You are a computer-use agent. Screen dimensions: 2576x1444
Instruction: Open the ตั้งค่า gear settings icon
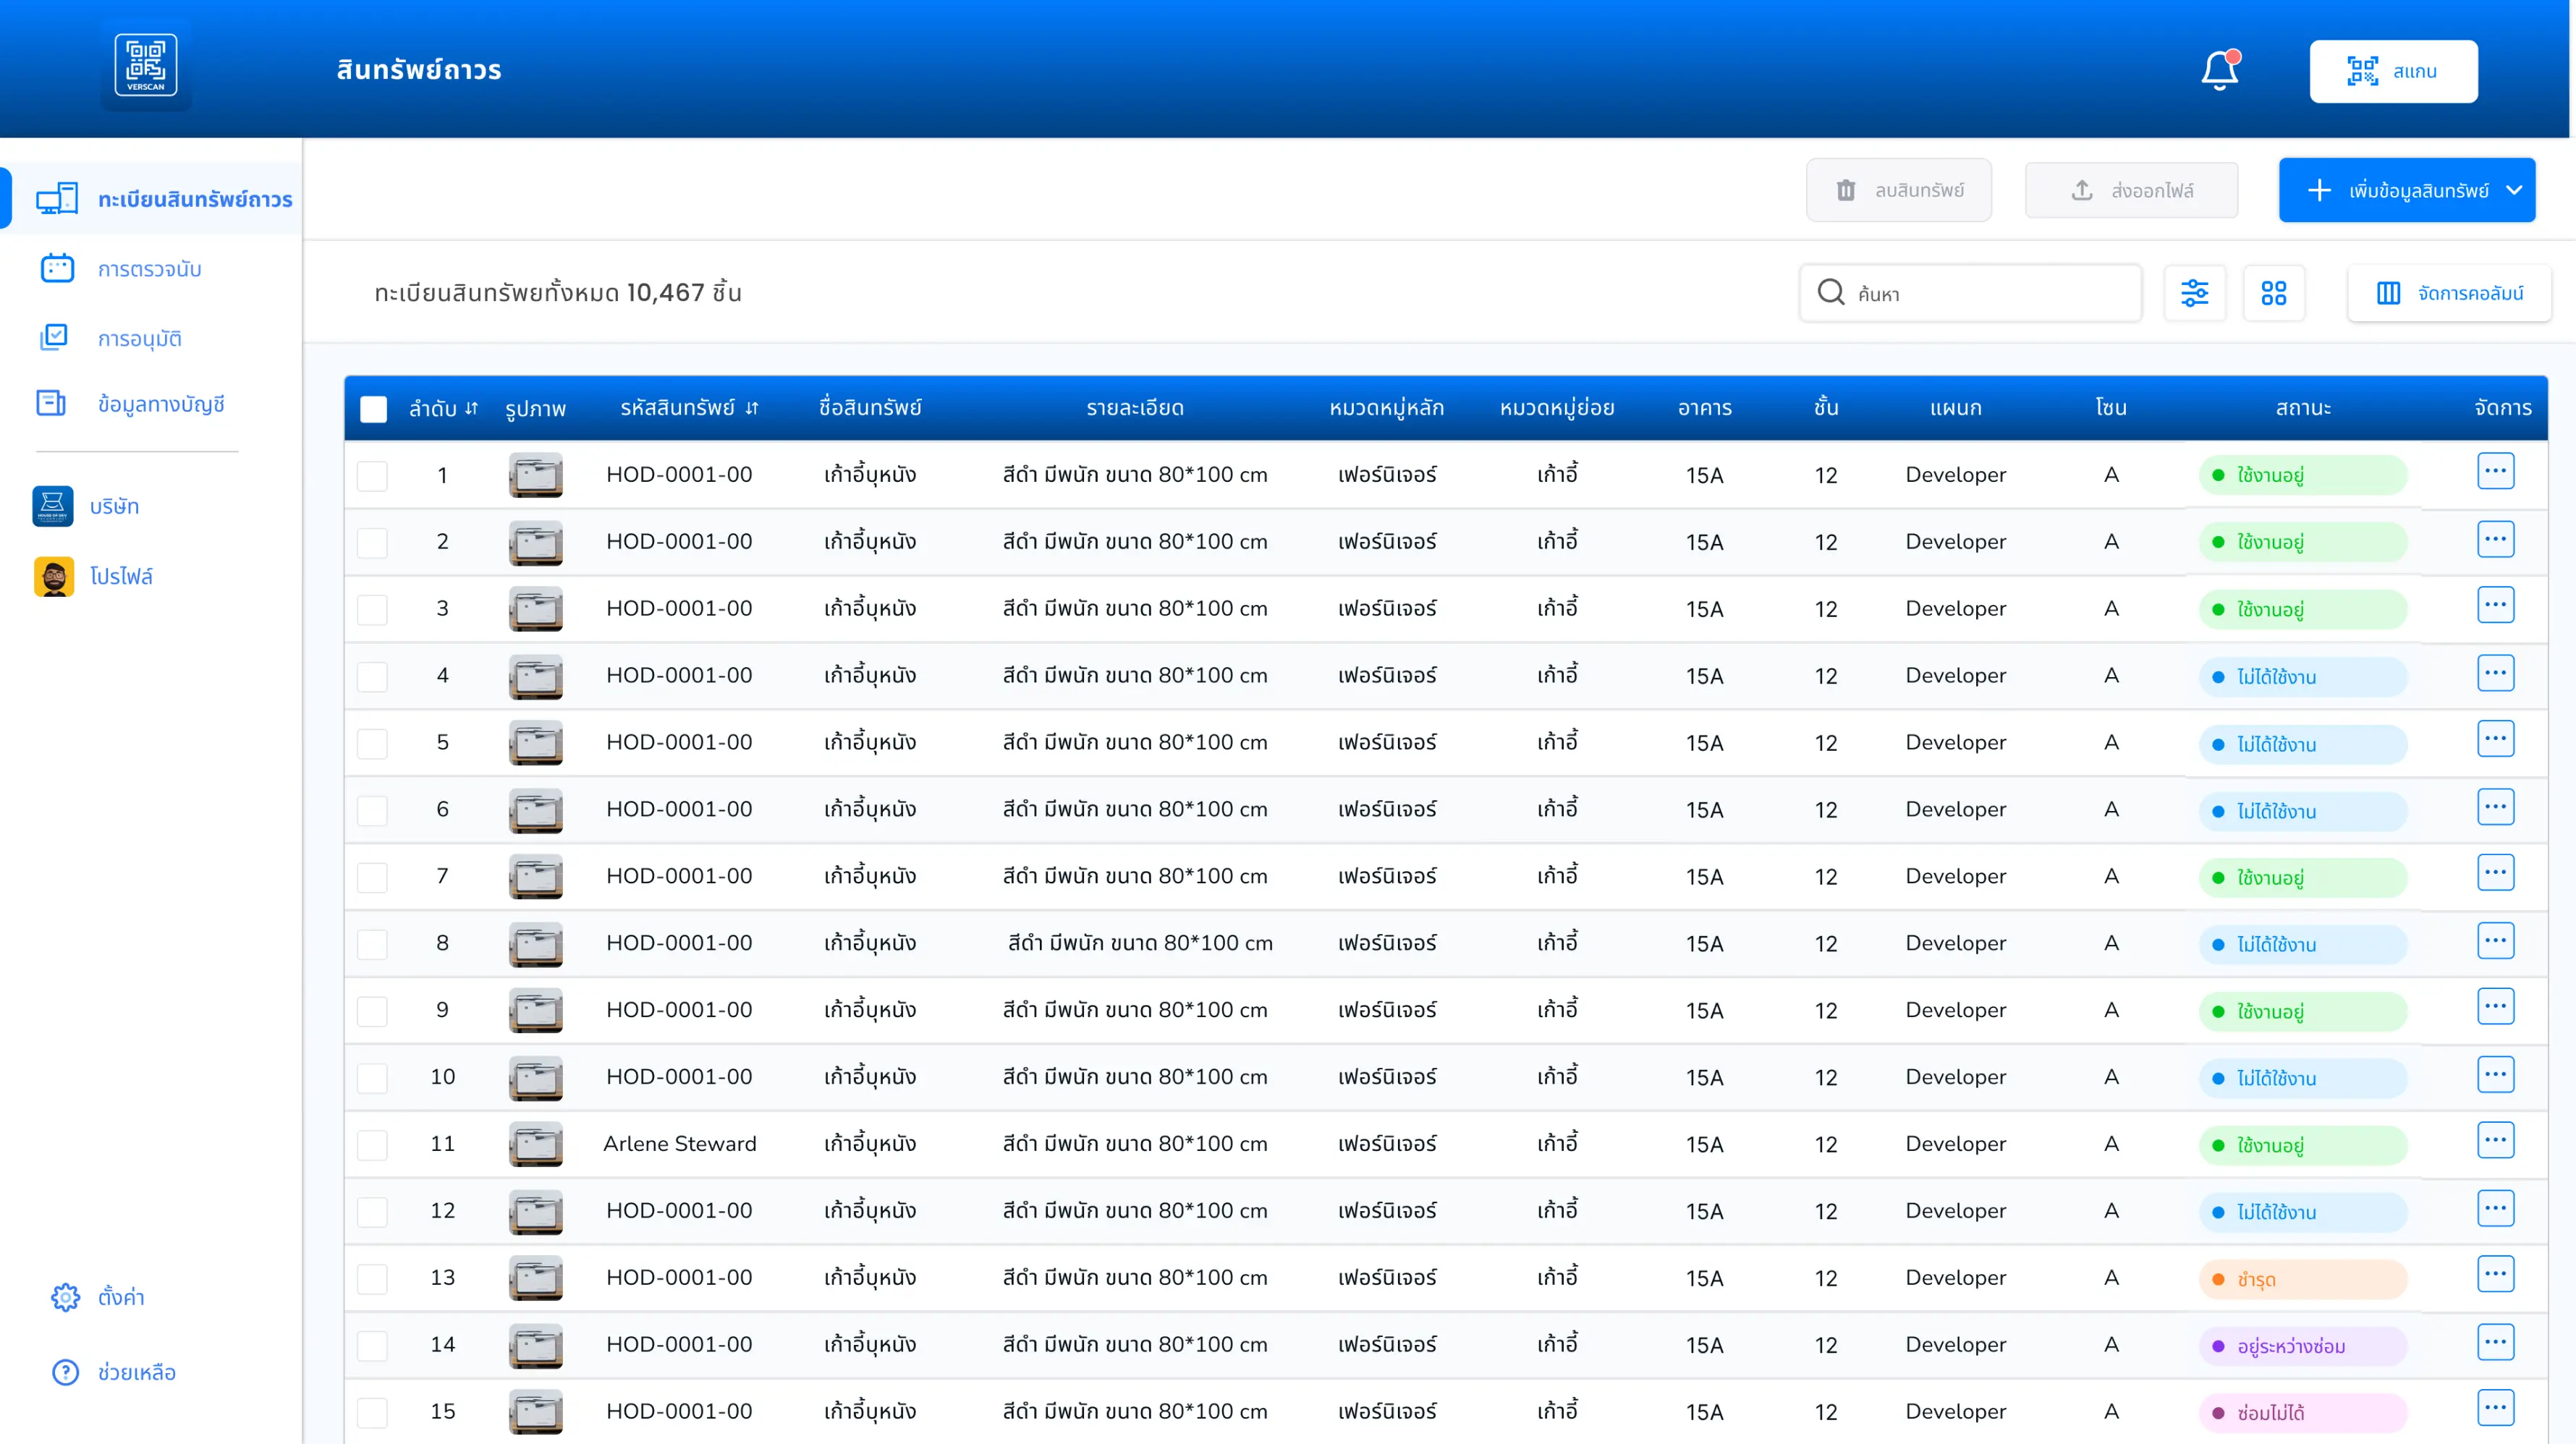click(x=65, y=1297)
